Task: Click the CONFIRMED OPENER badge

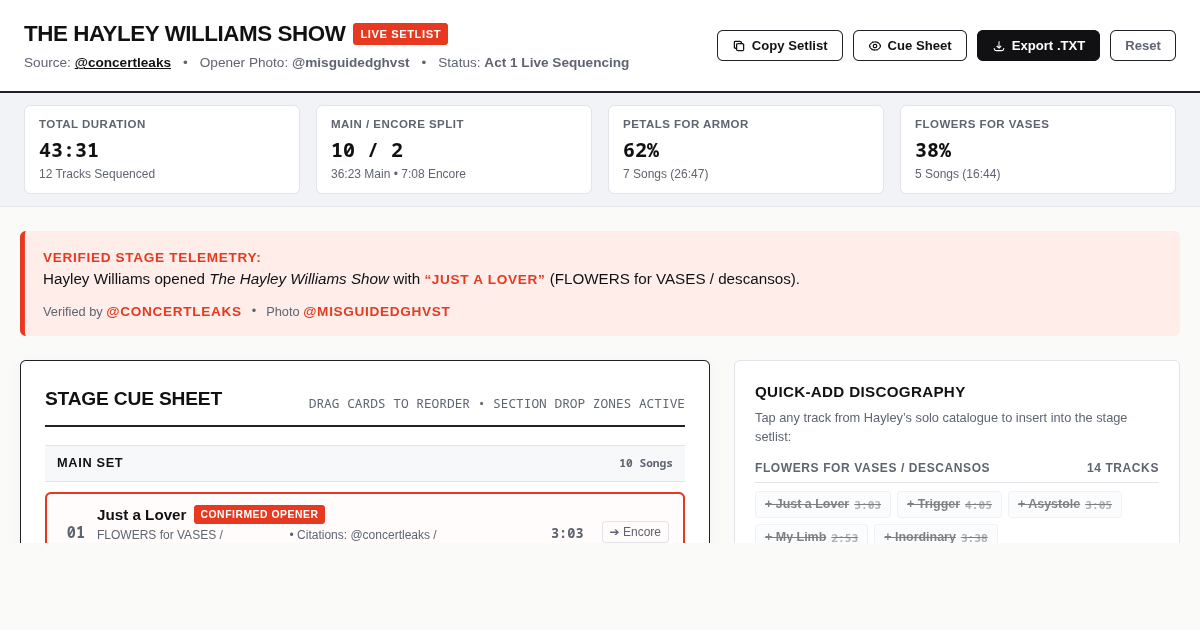Action: point(259,514)
